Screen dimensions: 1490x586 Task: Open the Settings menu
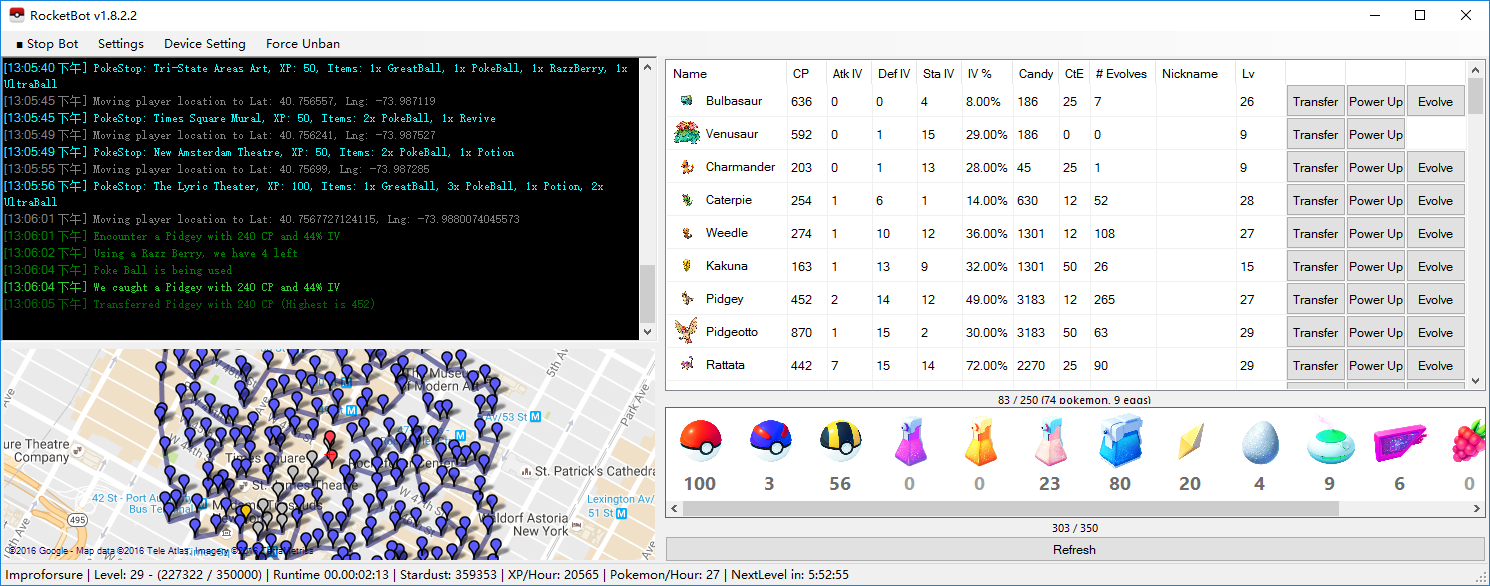point(121,44)
